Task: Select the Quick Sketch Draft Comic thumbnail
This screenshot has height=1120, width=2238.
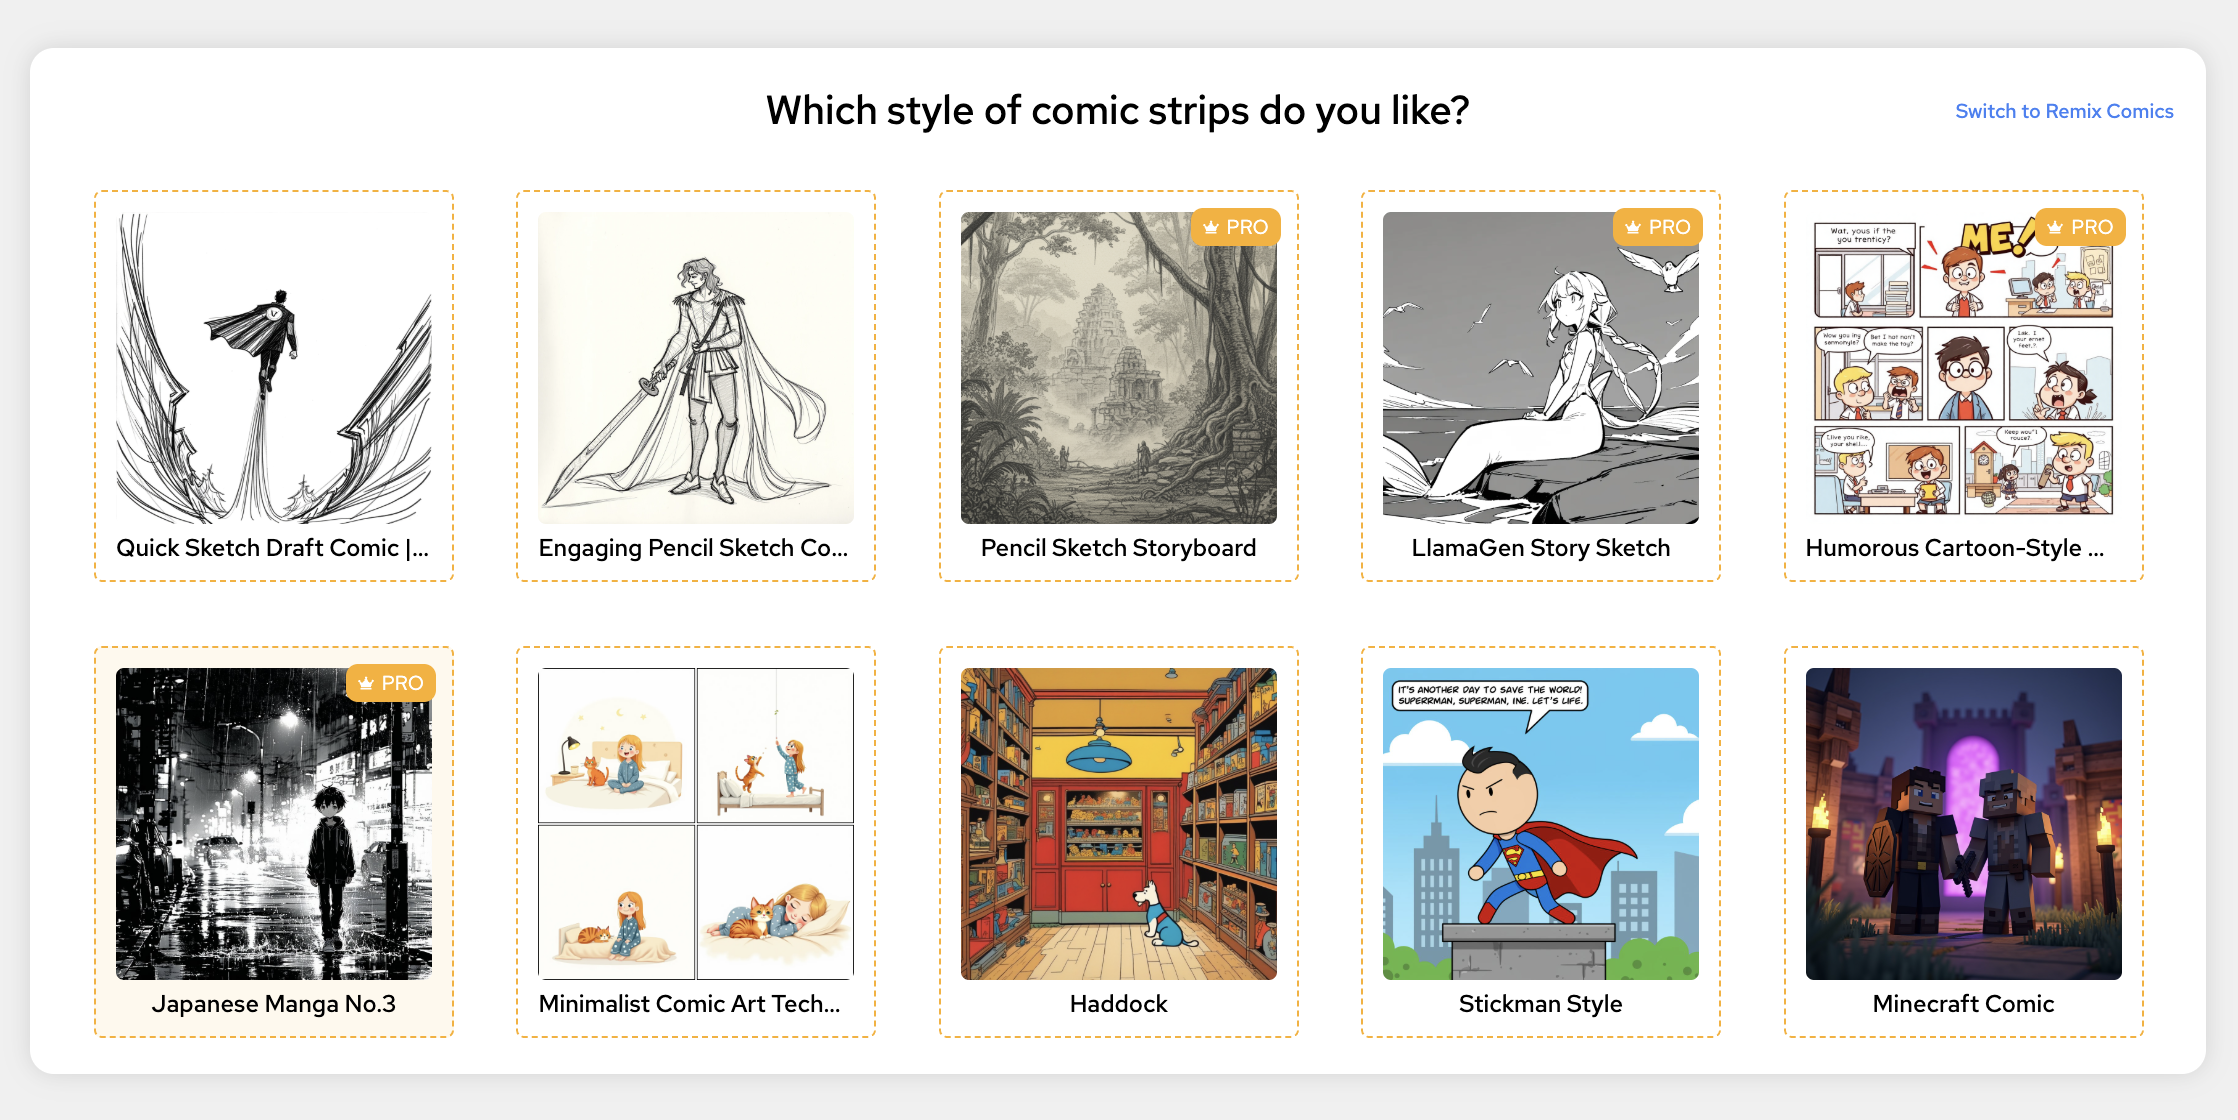Action: [274, 367]
